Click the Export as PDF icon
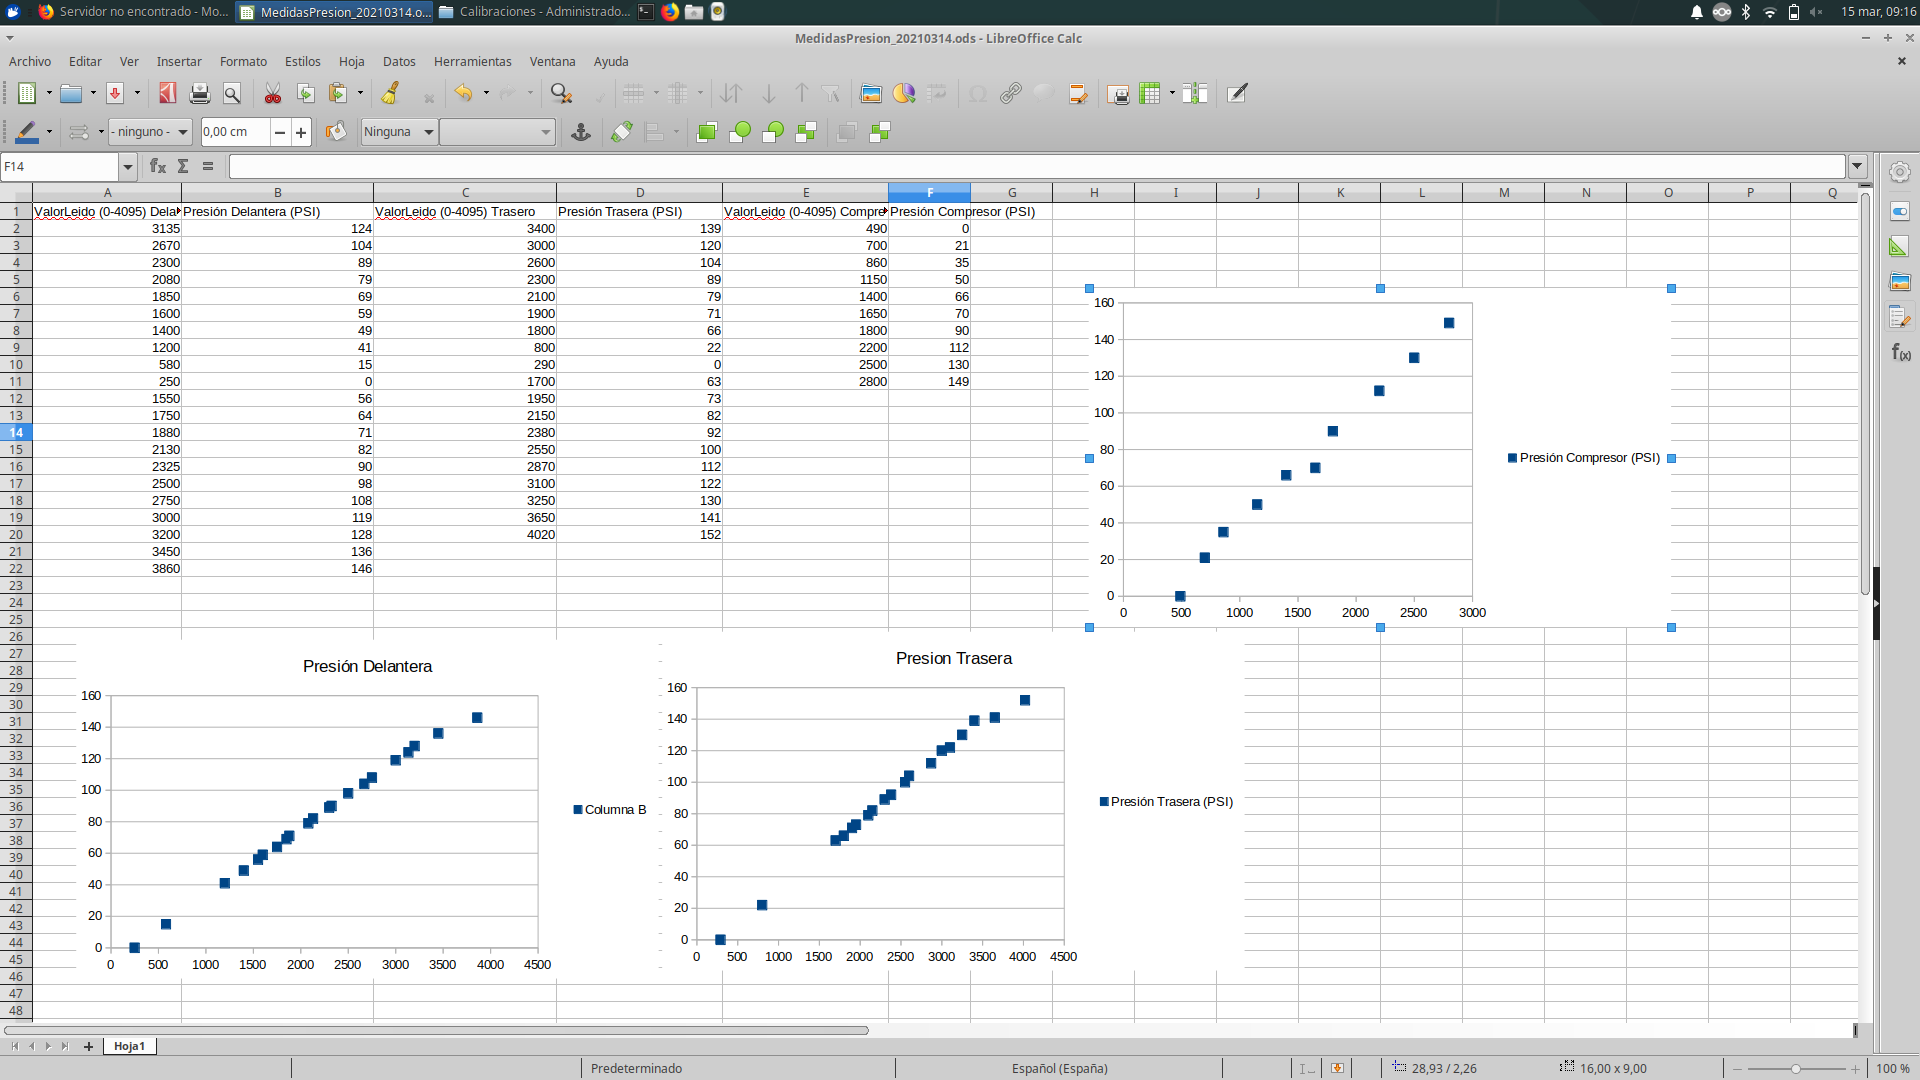The width and height of the screenshot is (1920, 1080). [x=167, y=94]
